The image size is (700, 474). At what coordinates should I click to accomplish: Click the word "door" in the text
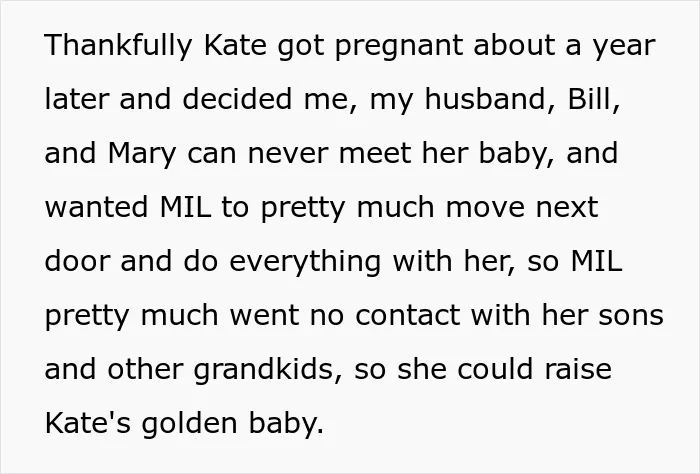click(77, 260)
